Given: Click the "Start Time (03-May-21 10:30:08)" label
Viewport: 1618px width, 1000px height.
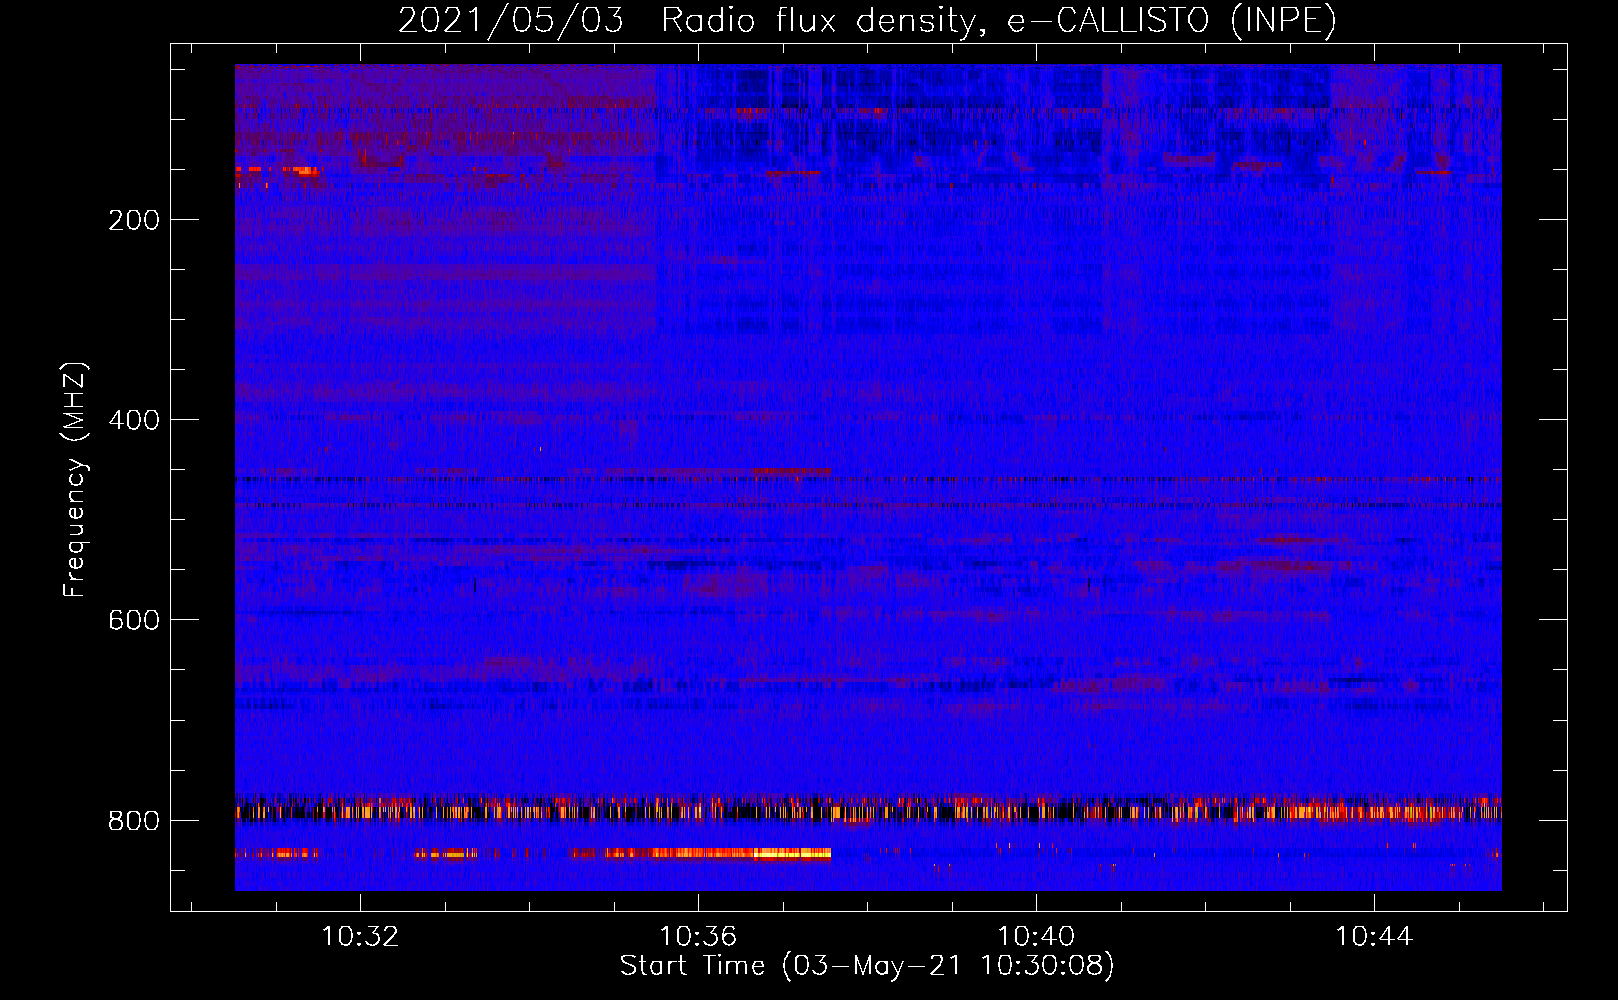Looking at the screenshot, I should tap(867, 966).
